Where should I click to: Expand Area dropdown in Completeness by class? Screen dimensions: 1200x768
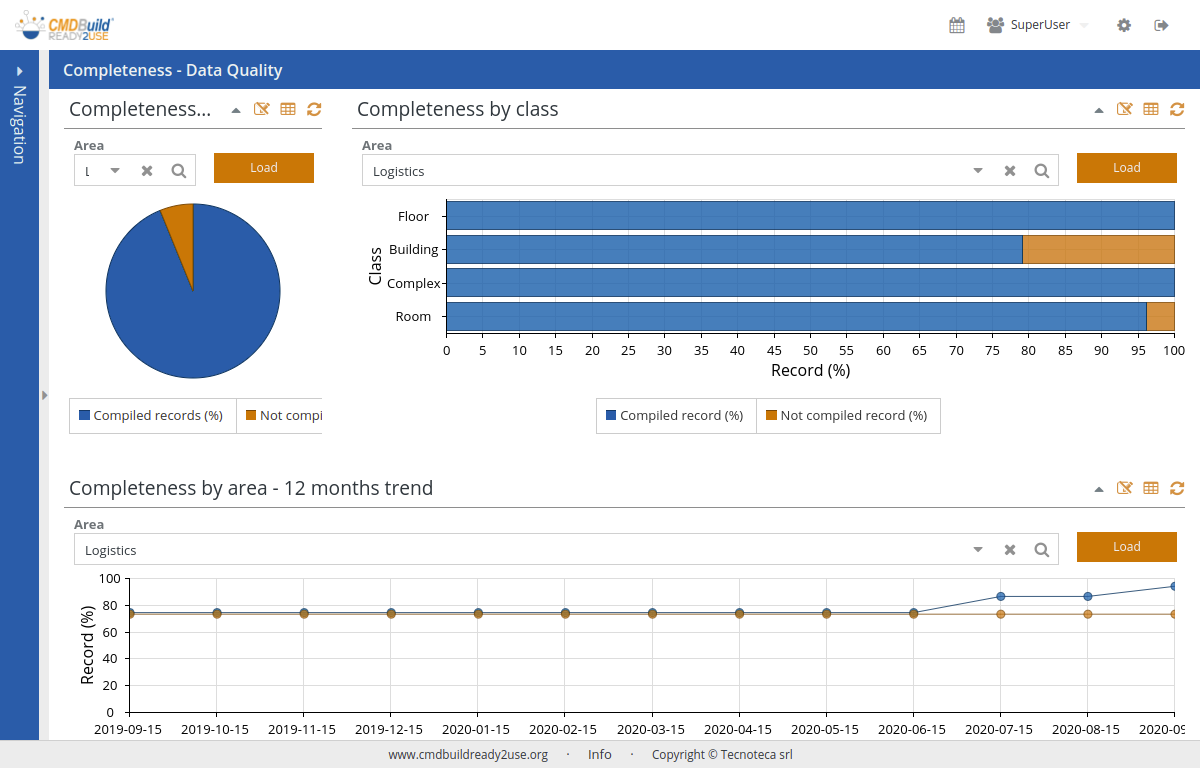(x=978, y=171)
